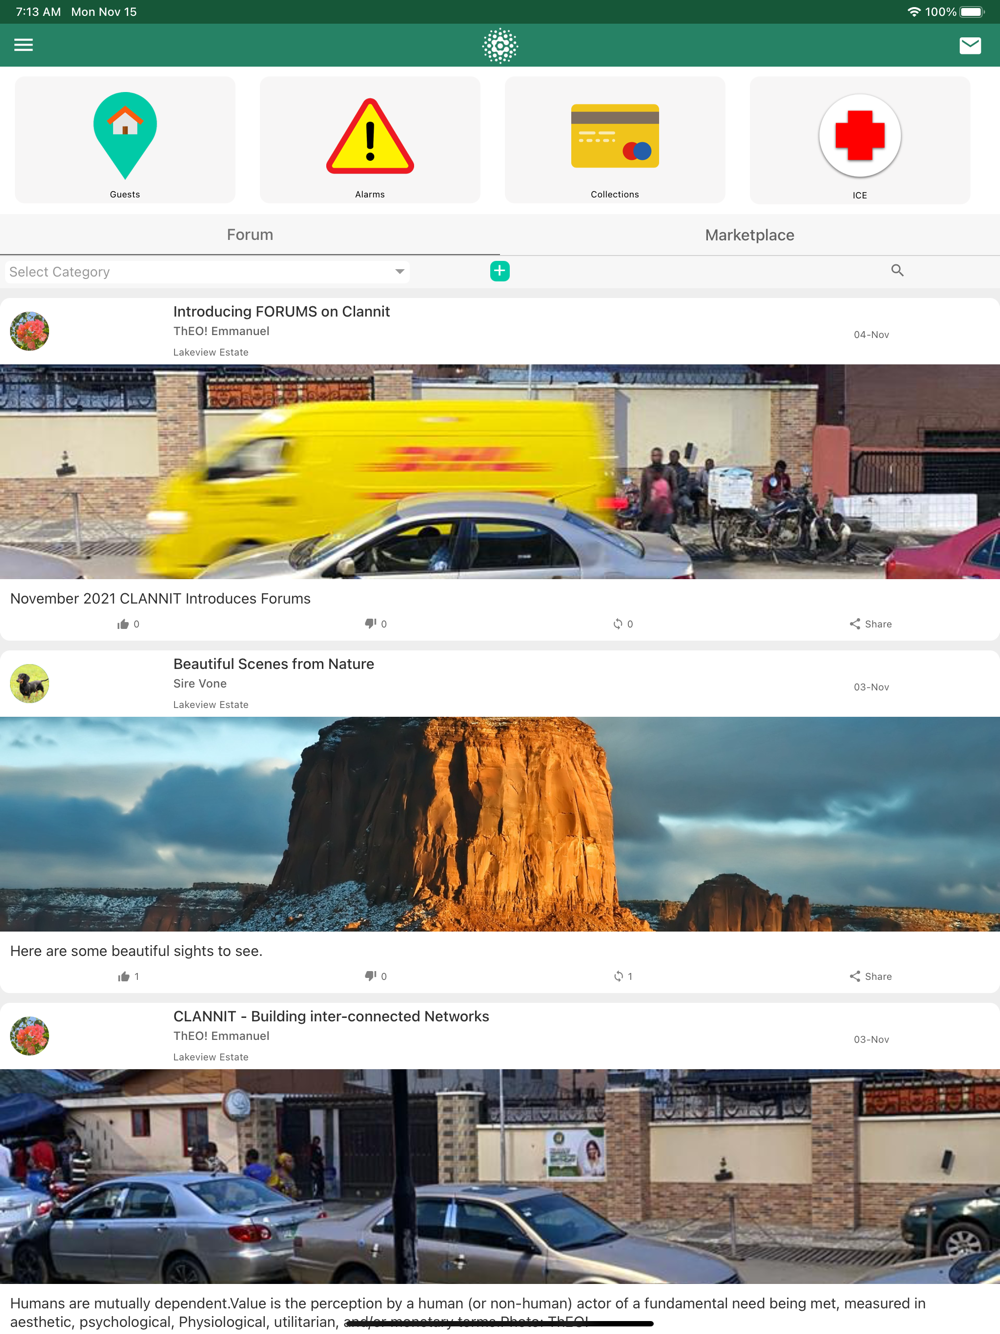This screenshot has height=1334, width=1000.
Task: Check the battery indicator in status bar
Action: pyautogui.click(x=972, y=12)
